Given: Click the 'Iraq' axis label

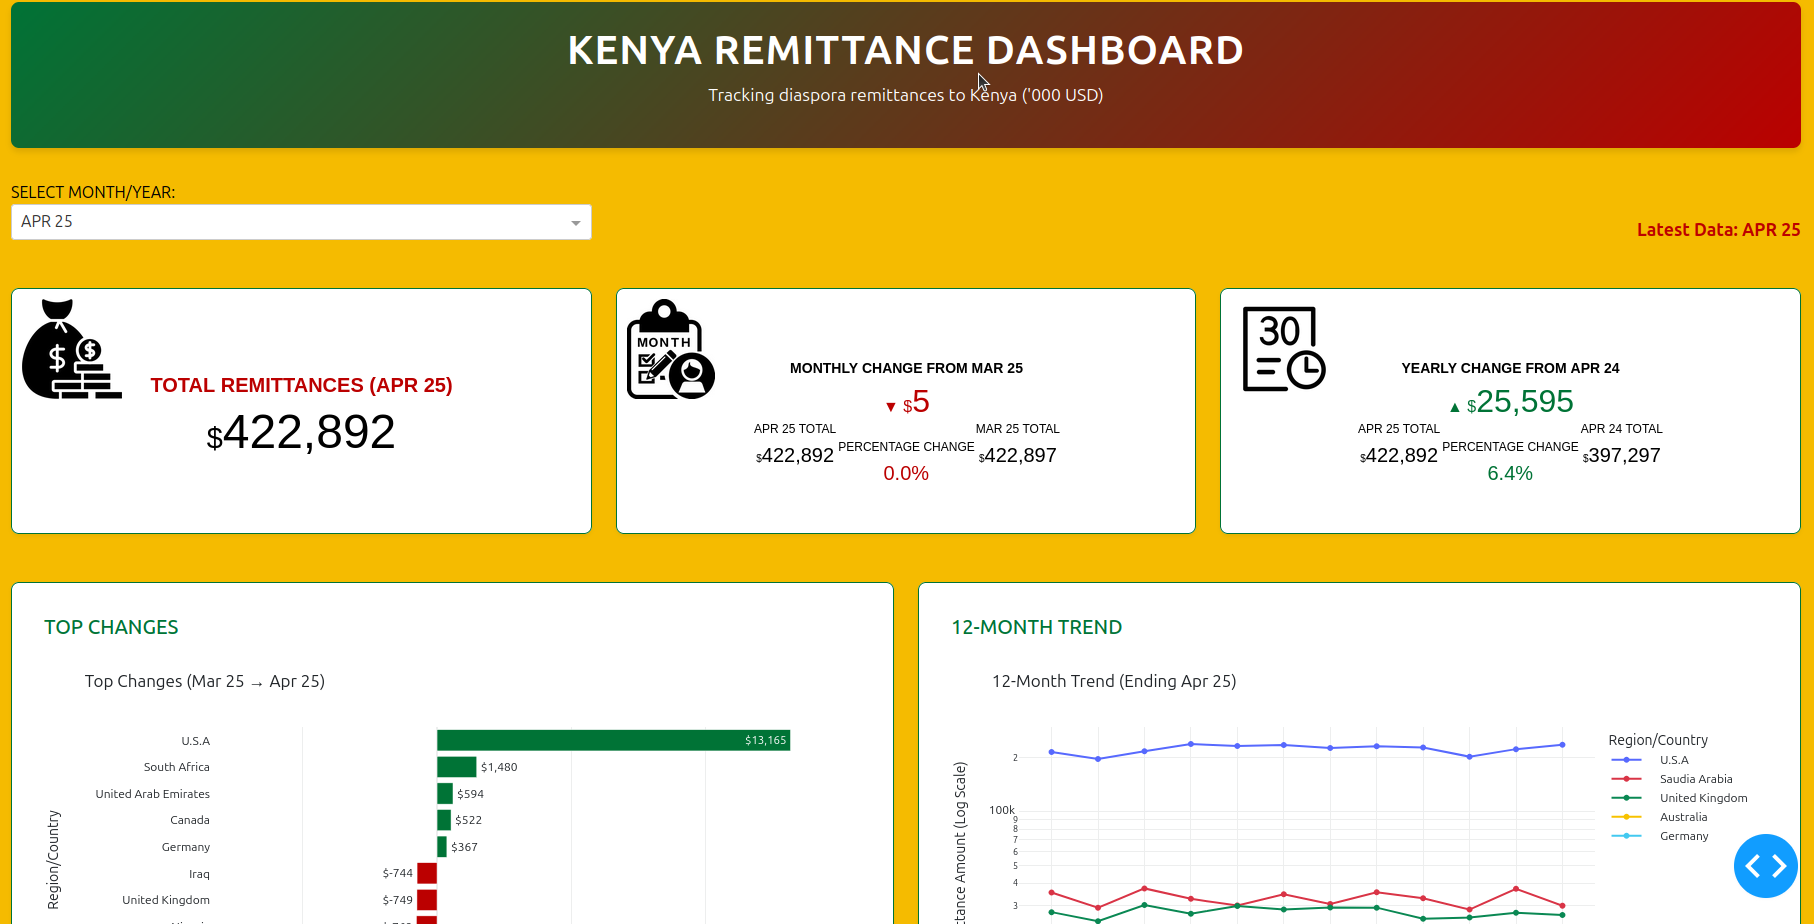Looking at the screenshot, I should point(200,874).
